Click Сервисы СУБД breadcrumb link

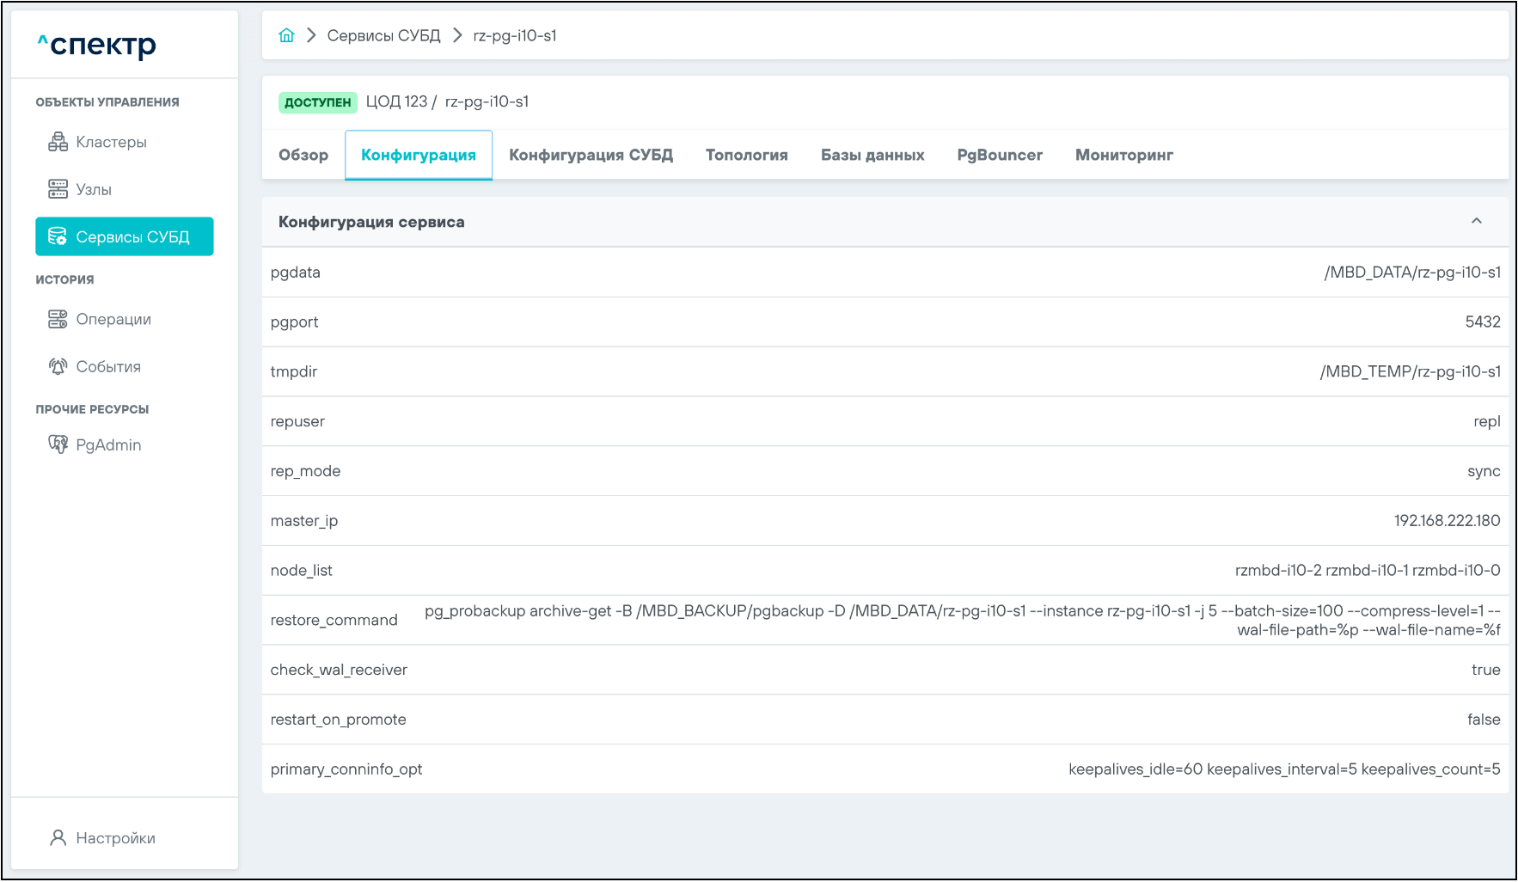[383, 36]
